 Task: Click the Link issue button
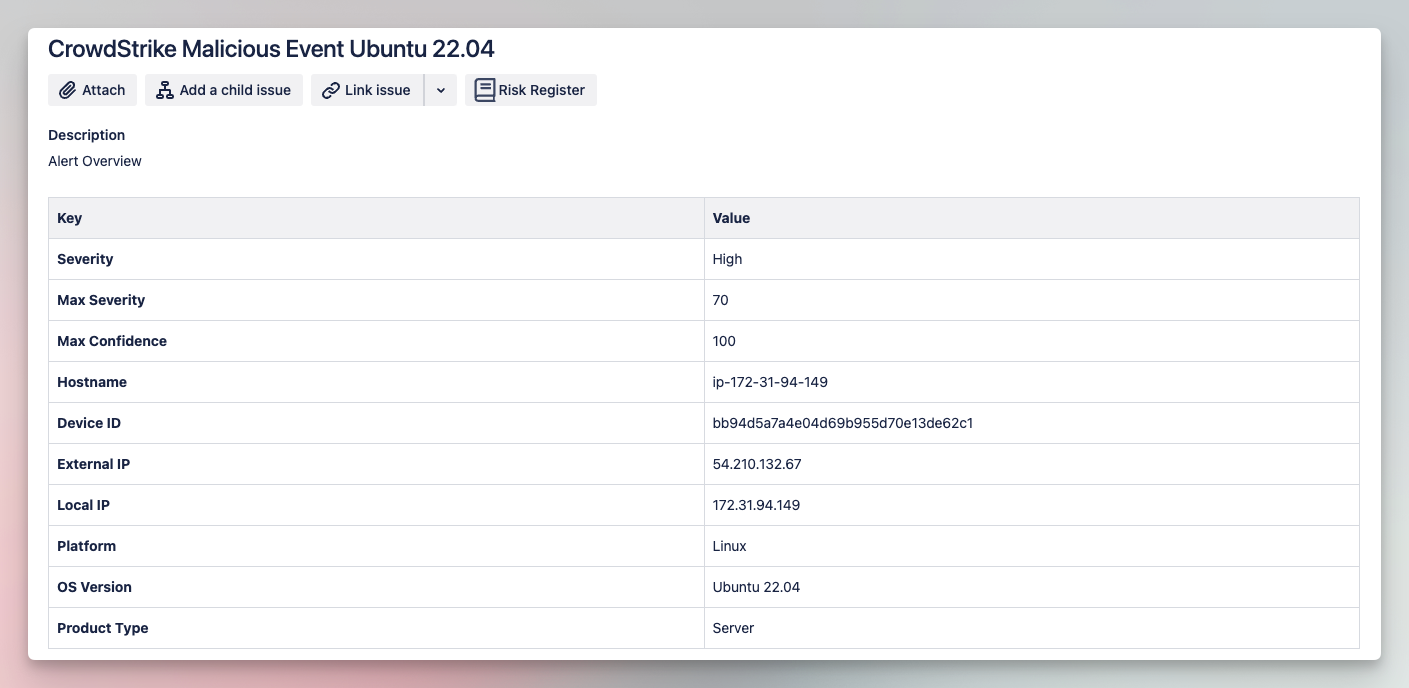click(367, 90)
